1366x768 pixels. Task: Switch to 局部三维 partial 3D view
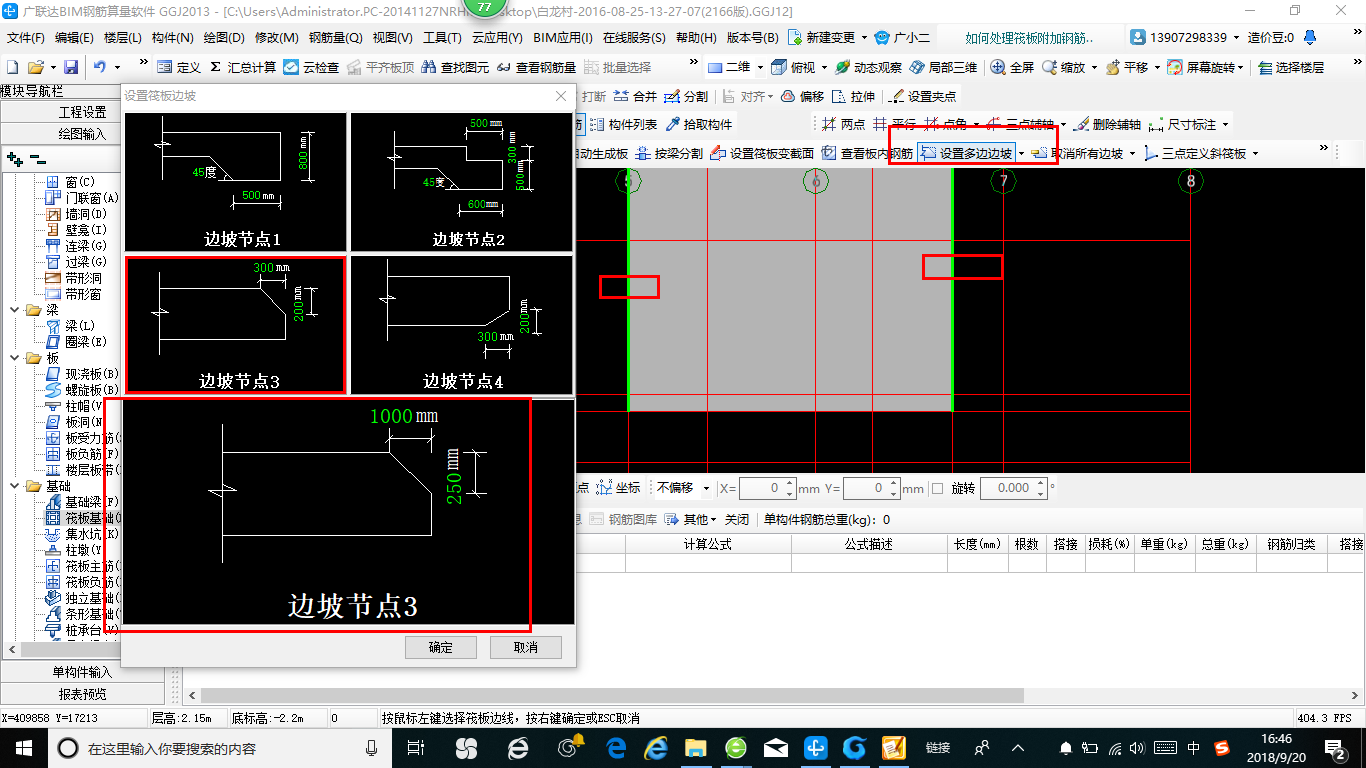point(943,67)
